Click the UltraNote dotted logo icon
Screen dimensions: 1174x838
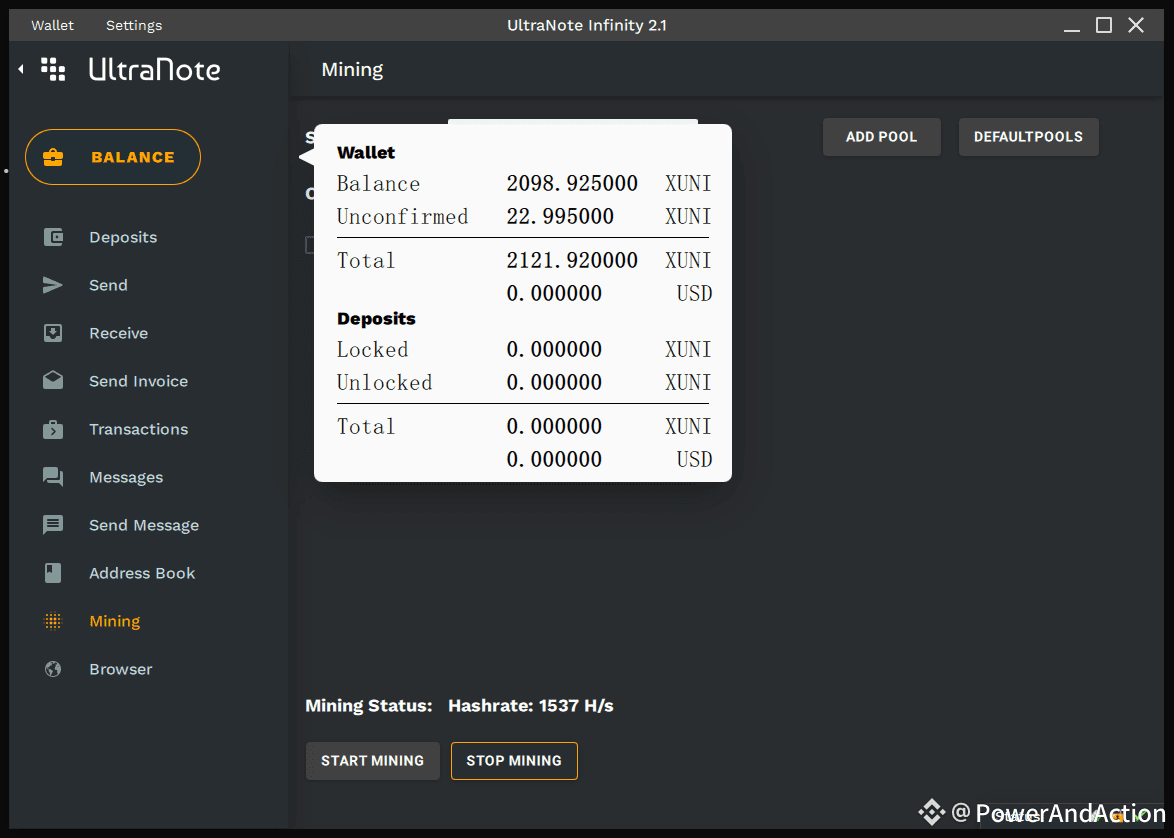53,69
